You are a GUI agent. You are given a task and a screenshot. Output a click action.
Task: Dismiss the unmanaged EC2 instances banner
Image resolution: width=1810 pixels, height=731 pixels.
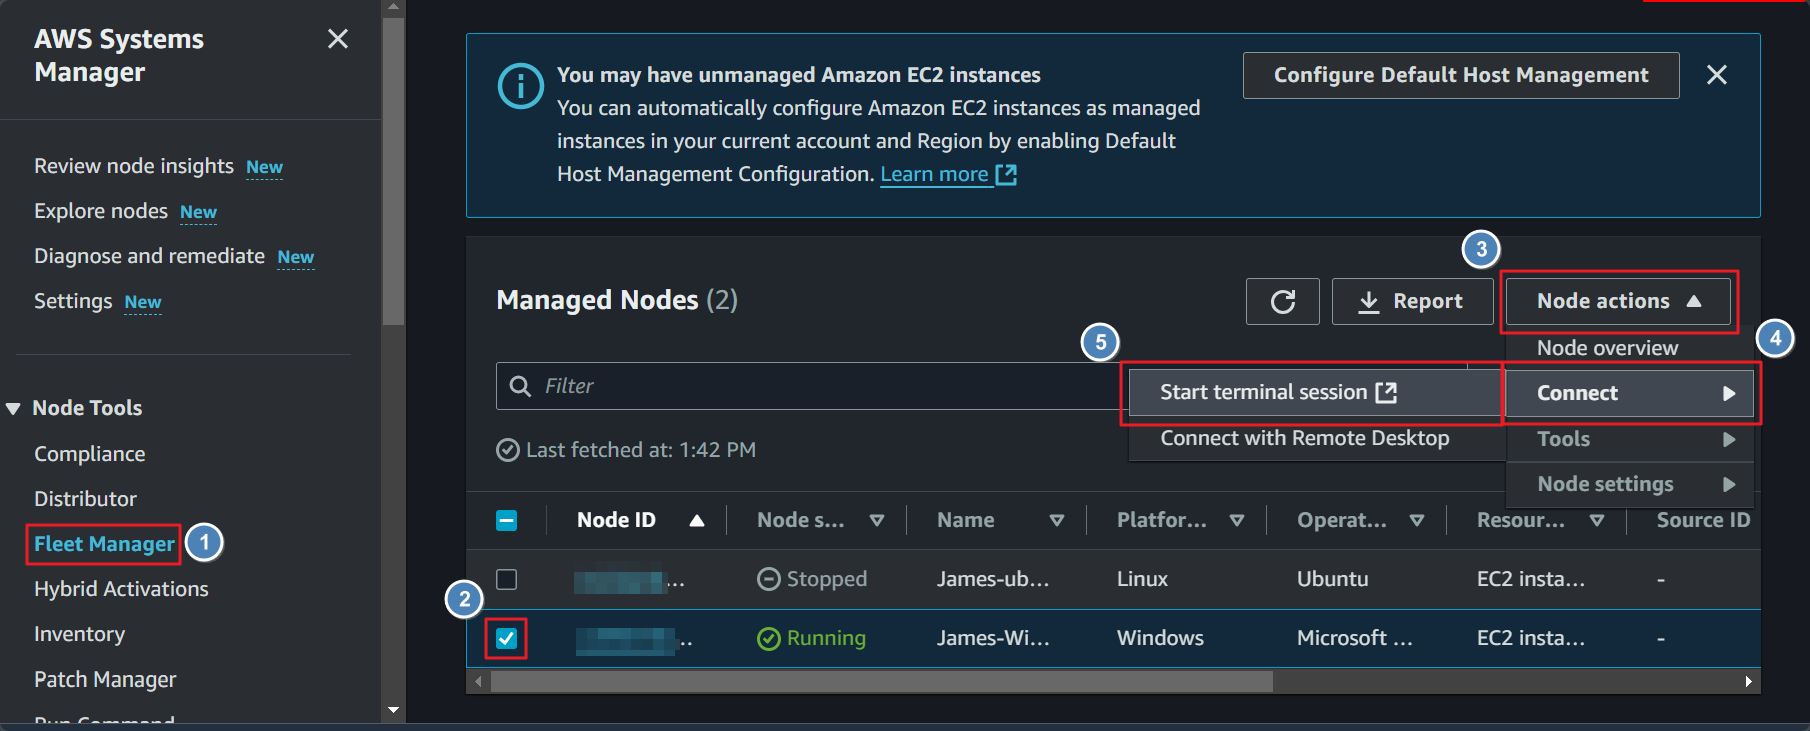pos(1717,75)
